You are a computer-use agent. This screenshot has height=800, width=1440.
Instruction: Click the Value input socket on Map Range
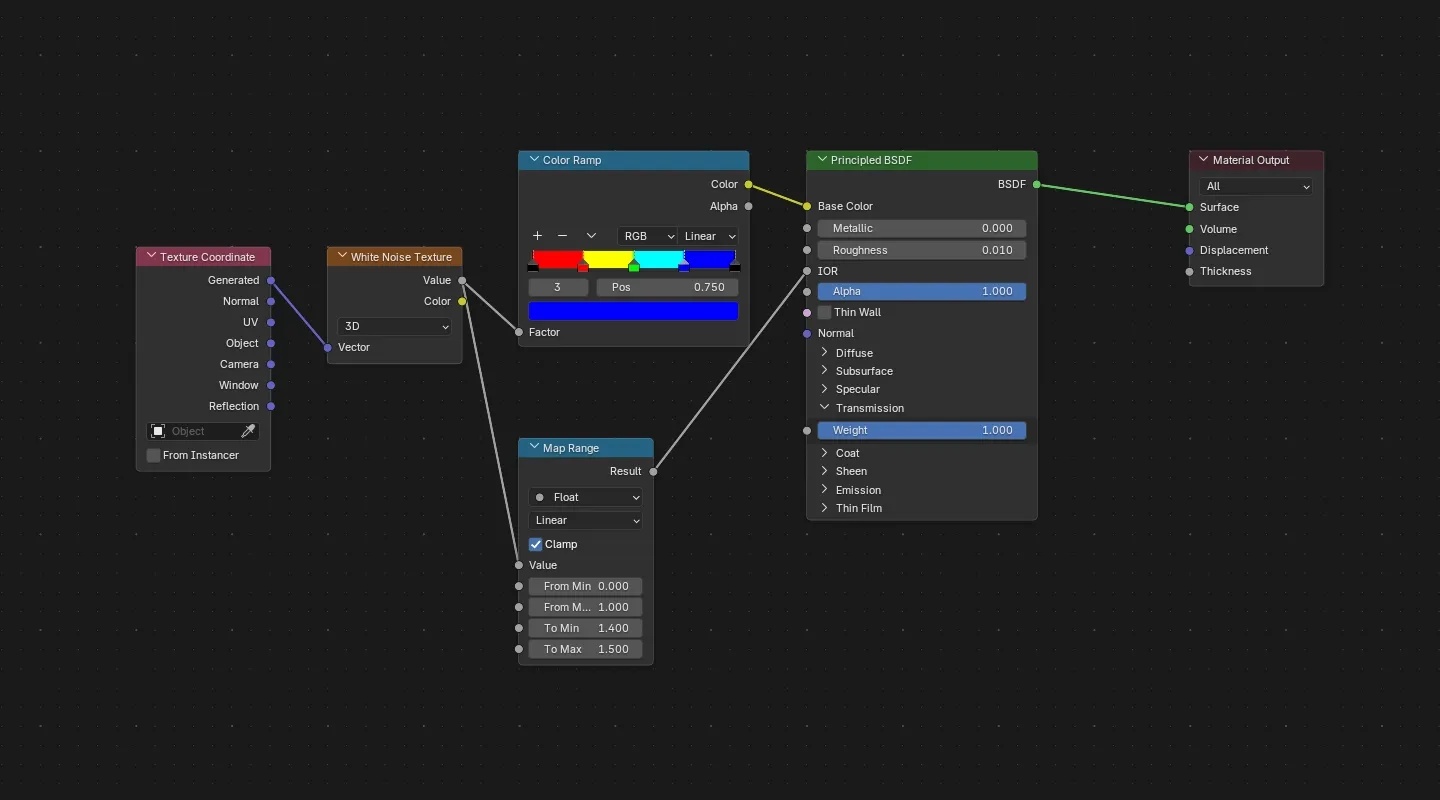(519, 565)
